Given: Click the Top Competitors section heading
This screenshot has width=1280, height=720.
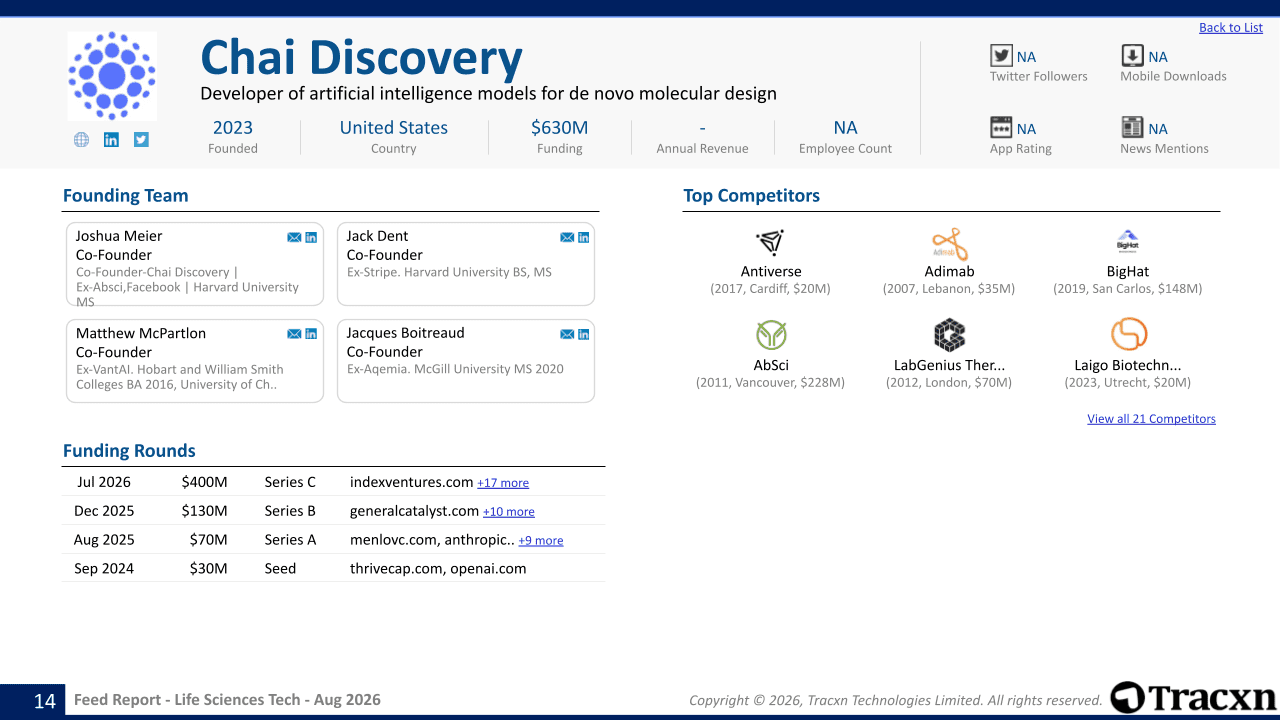Looking at the screenshot, I should [752, 196].
